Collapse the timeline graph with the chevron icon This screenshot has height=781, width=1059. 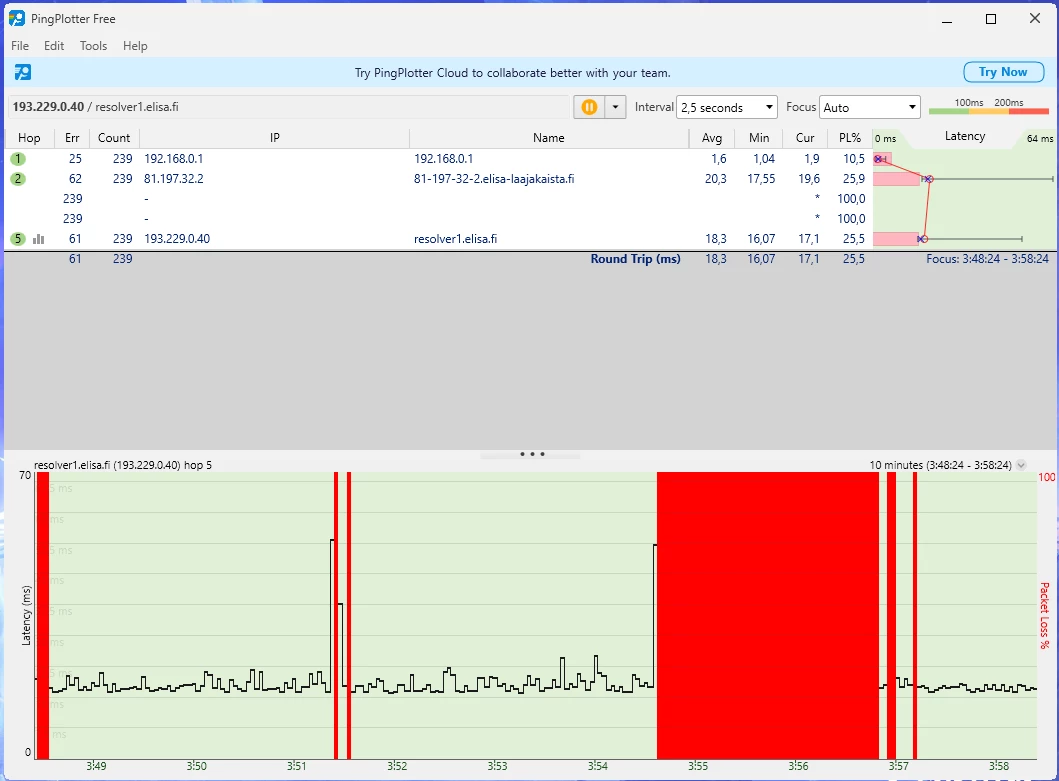pyautogui.click(x=1021, y=465)
